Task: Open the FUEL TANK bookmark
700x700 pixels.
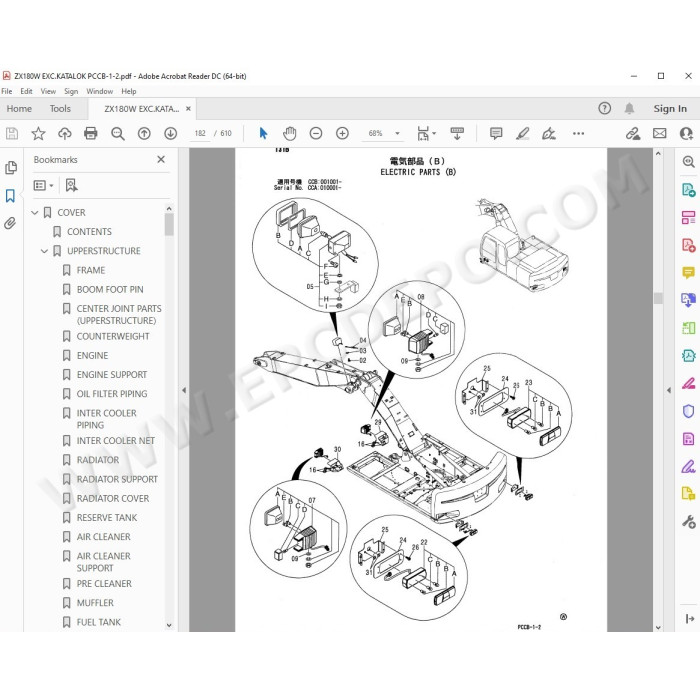Action: pyautogui.click(x=99, y=622)
